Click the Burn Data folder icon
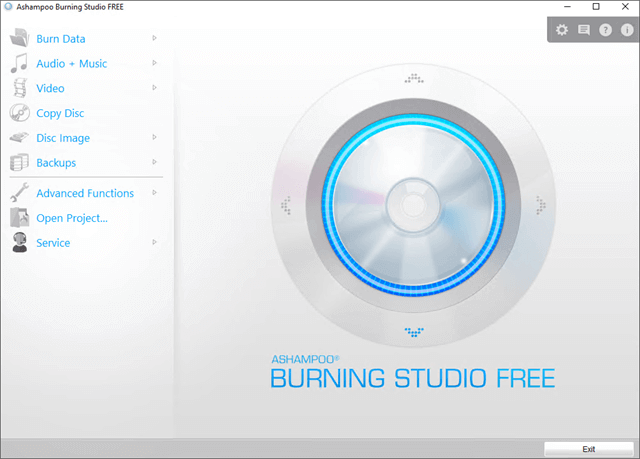The image size is (640, 459). tap(19, 38)
